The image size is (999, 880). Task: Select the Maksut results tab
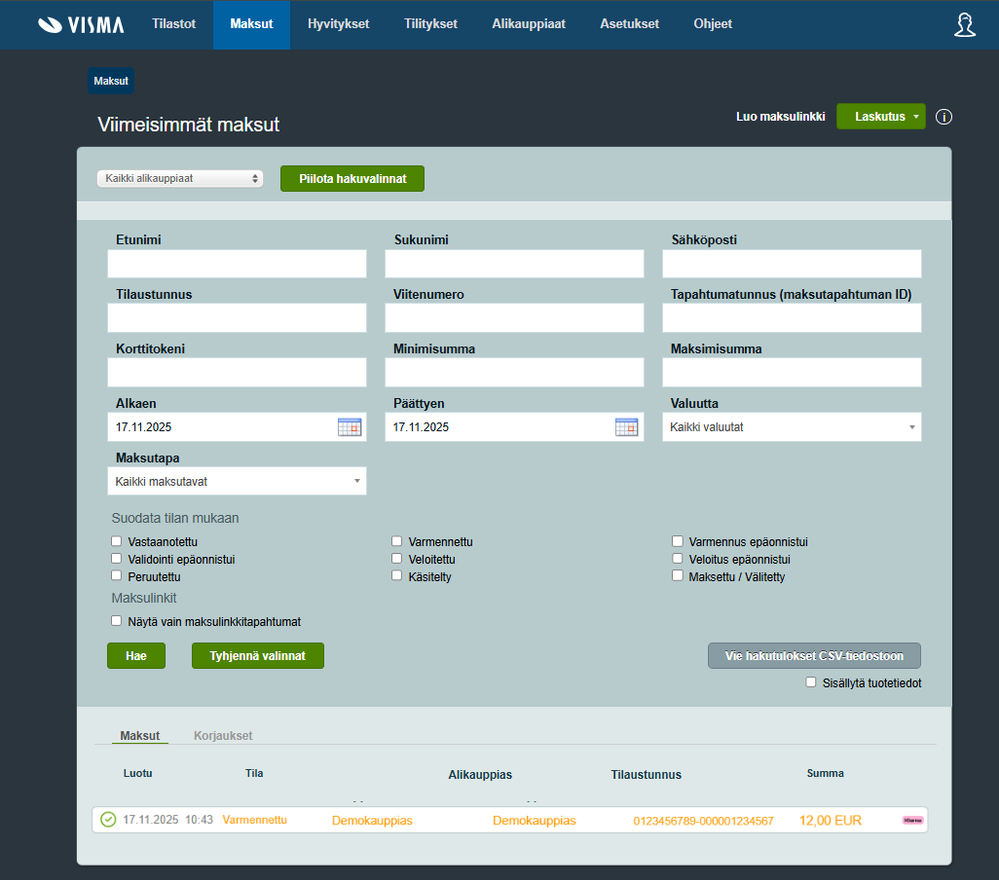coord(140,735)
